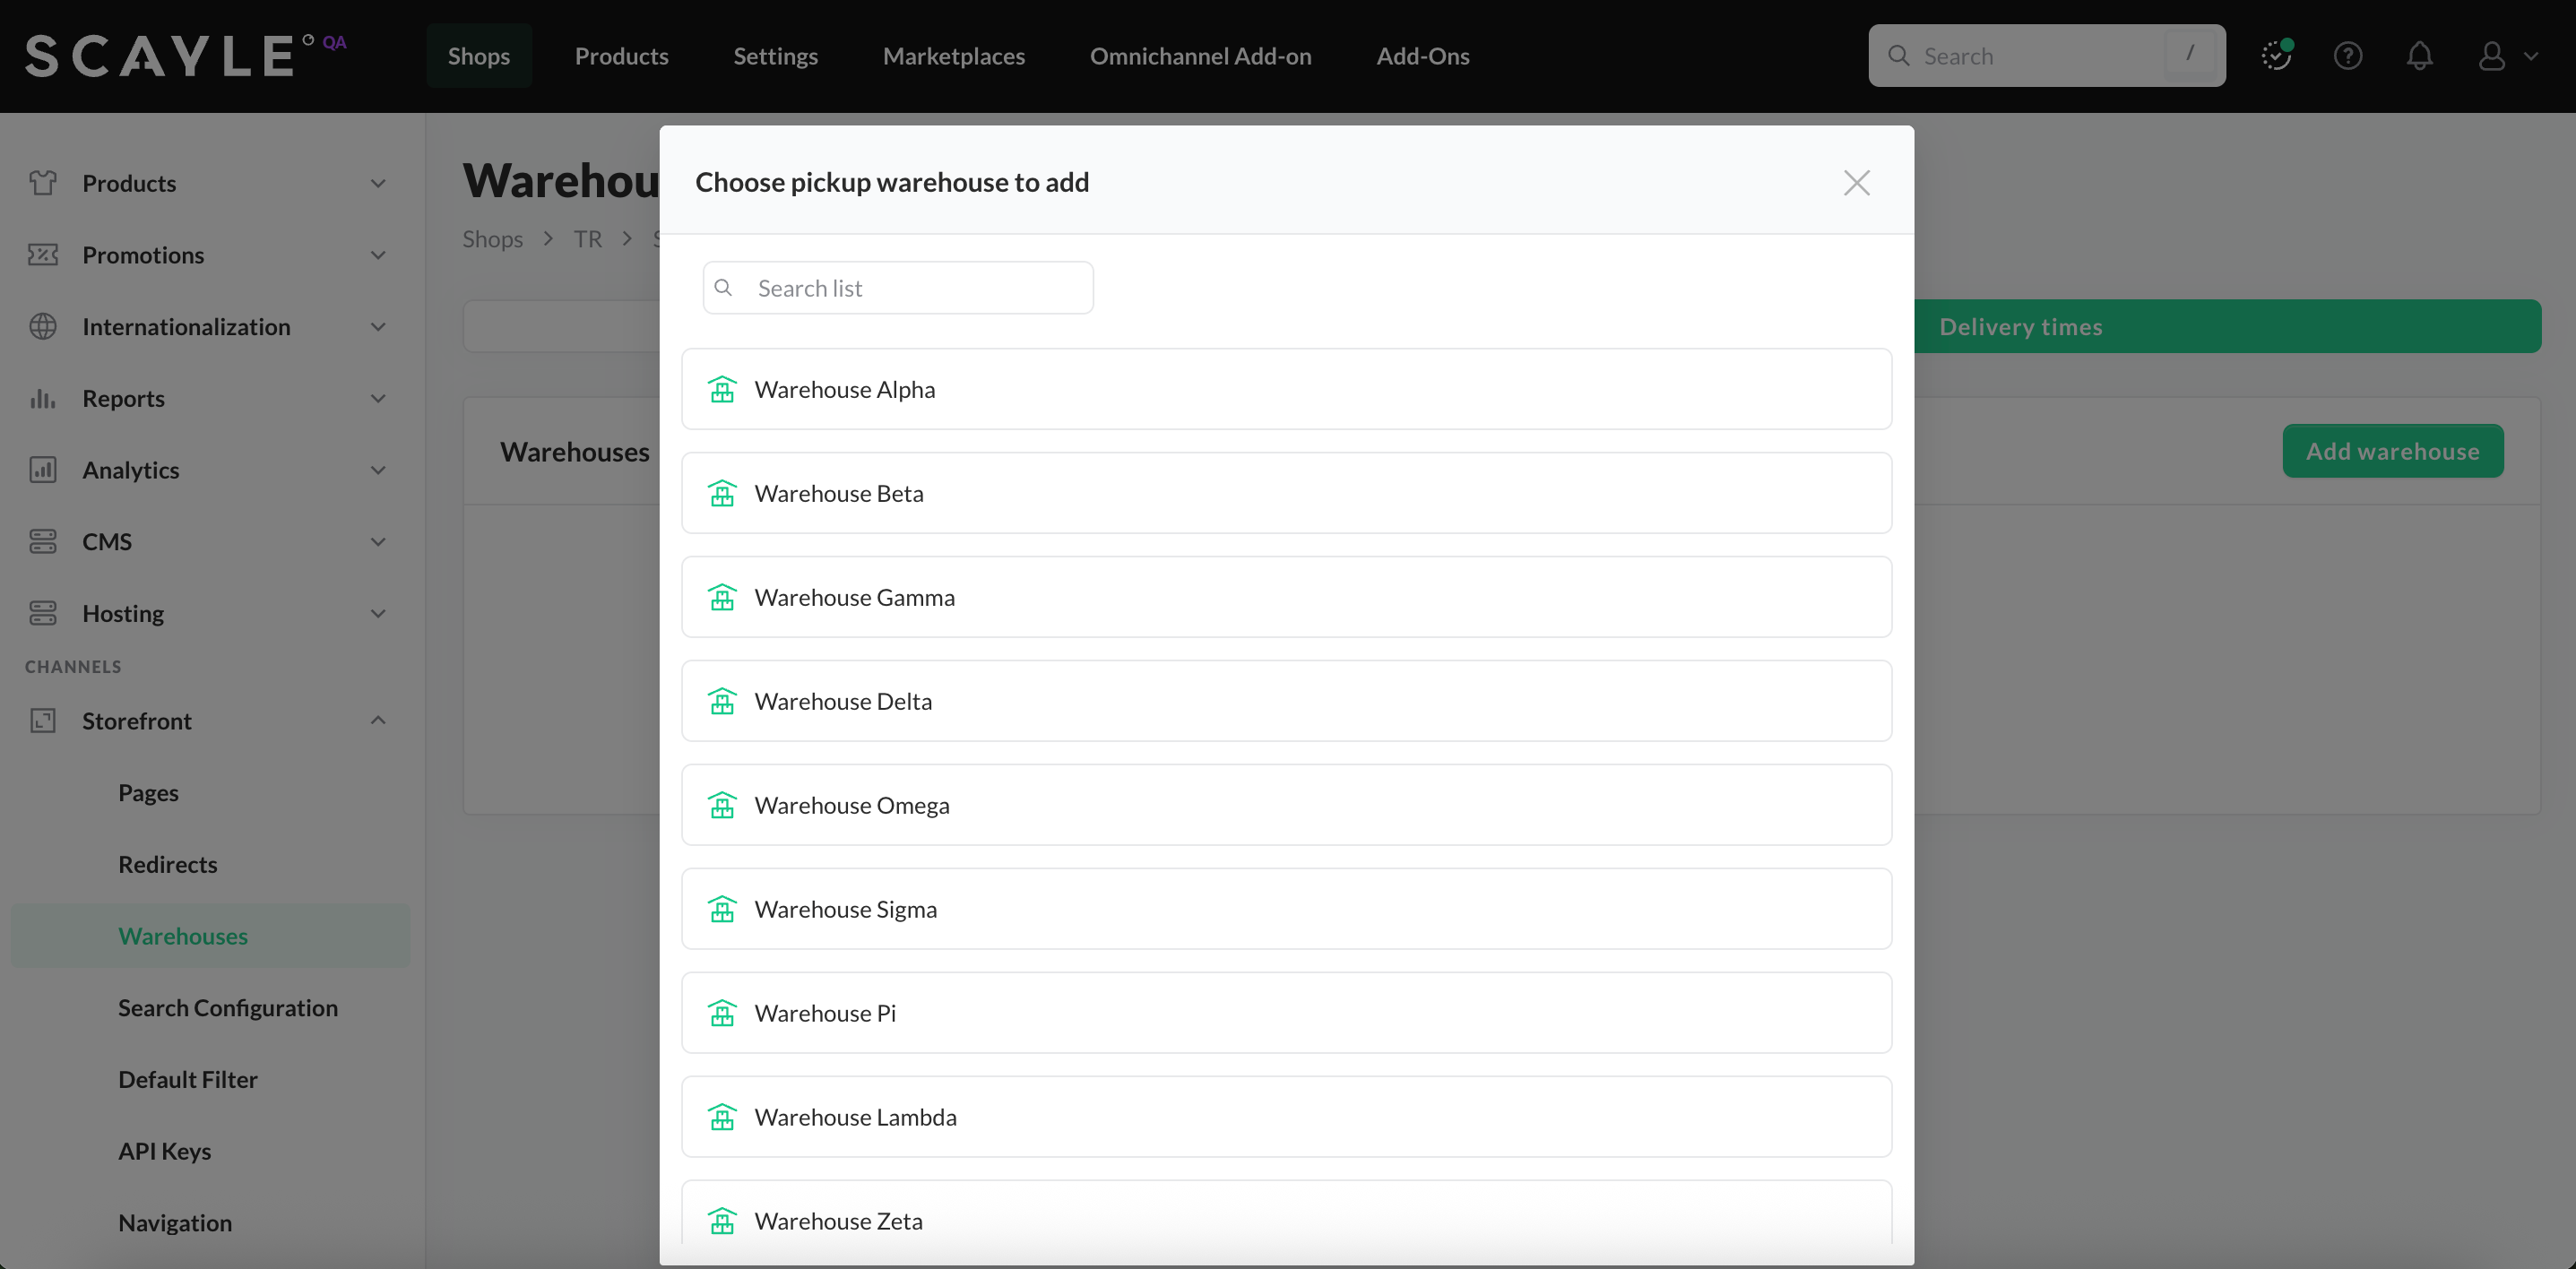The image size is (2576, 1269).
Task: Expand the Products sidebar section
Action: click(378, 184)
